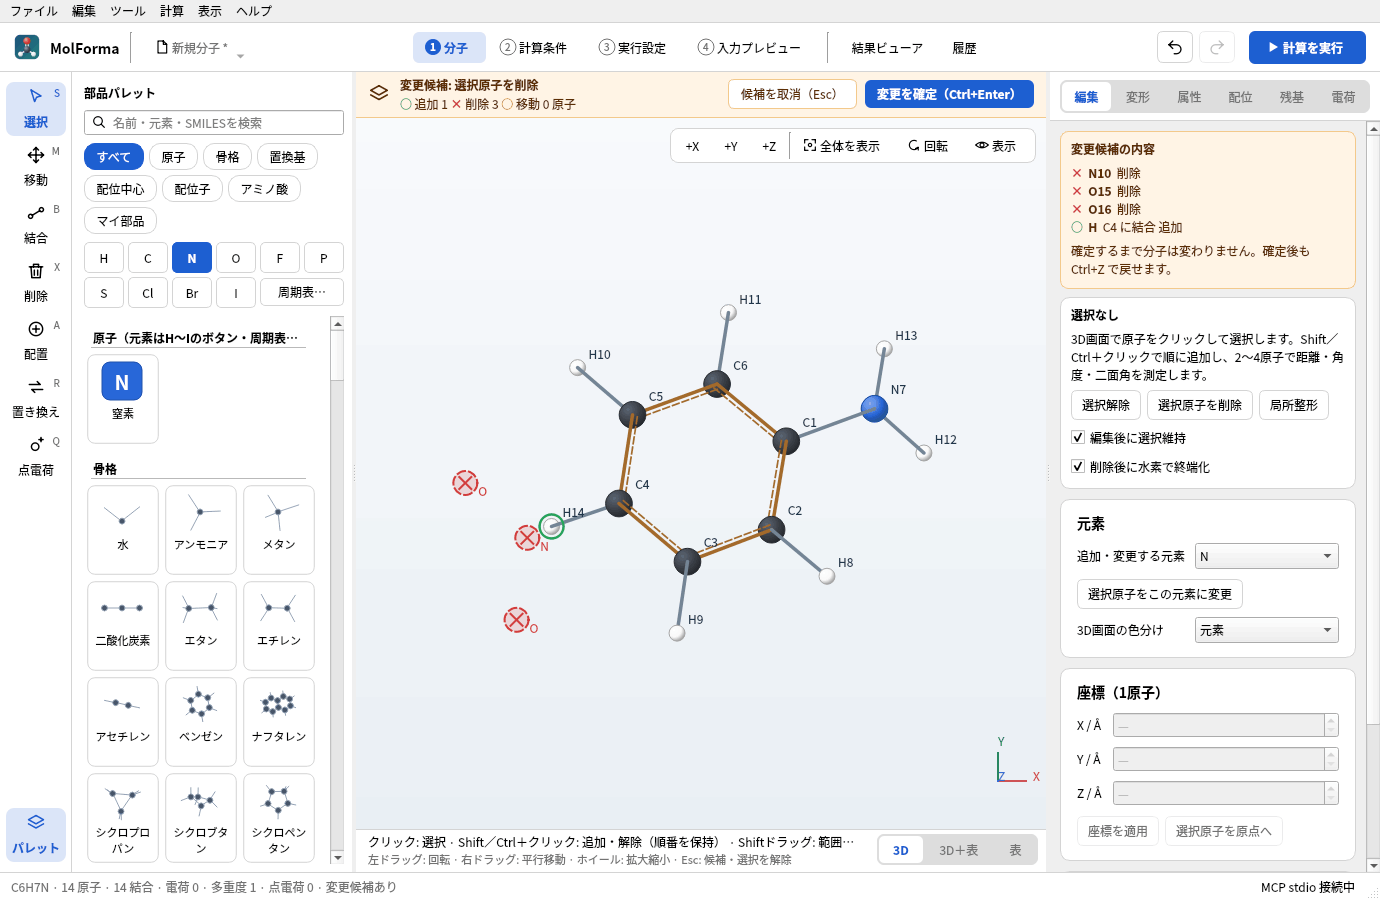Screen dimensions: 1380x900
Task: Choose the 窒素 atom card
Action: [x=123, y=398]
